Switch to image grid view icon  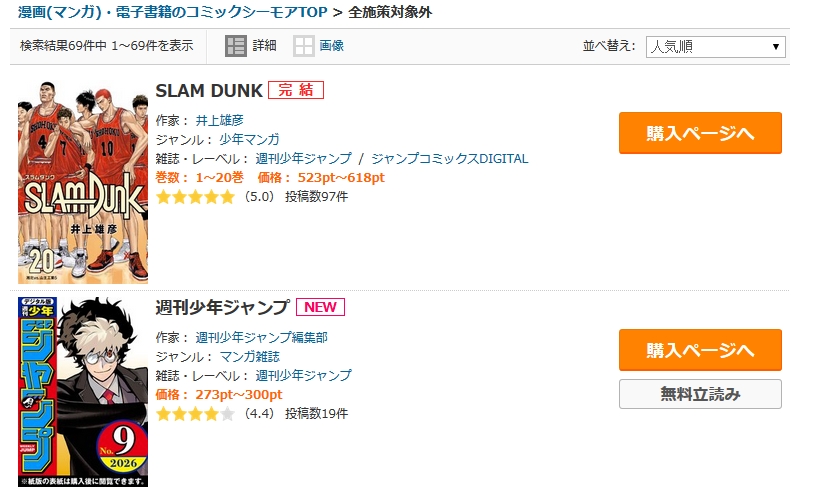click(304, 46)
